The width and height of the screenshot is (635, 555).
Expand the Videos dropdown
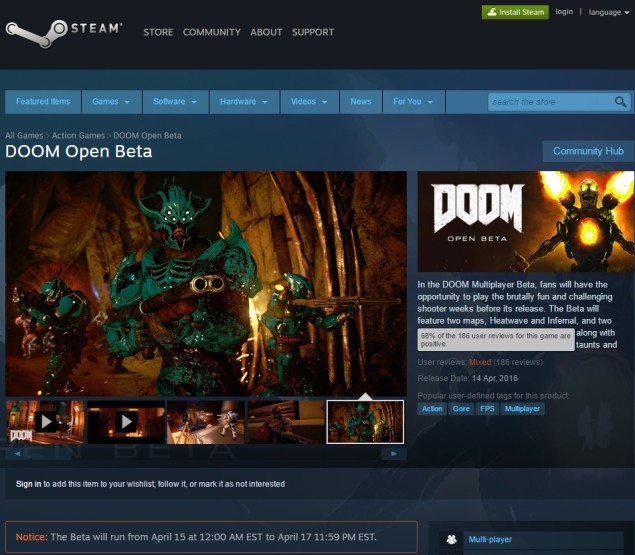pyautogui.click(x=309, y=102)
